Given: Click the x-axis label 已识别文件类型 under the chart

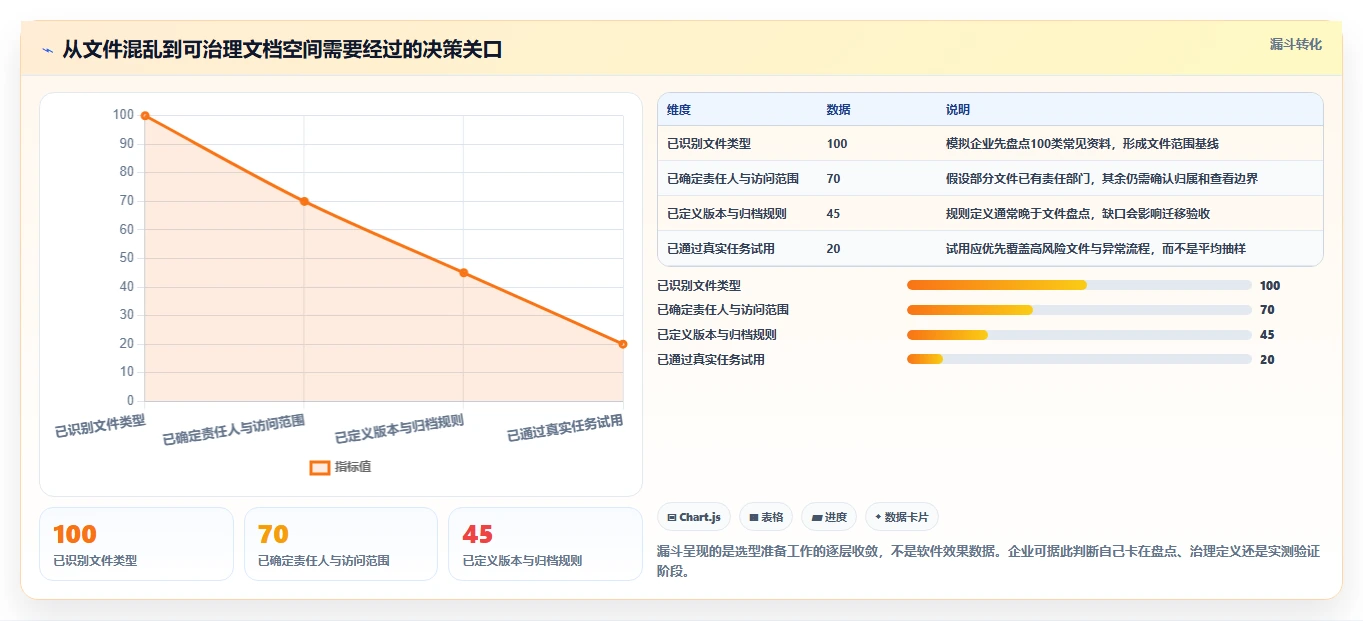Looking at the screenshot, I should (x=100, y=427).
